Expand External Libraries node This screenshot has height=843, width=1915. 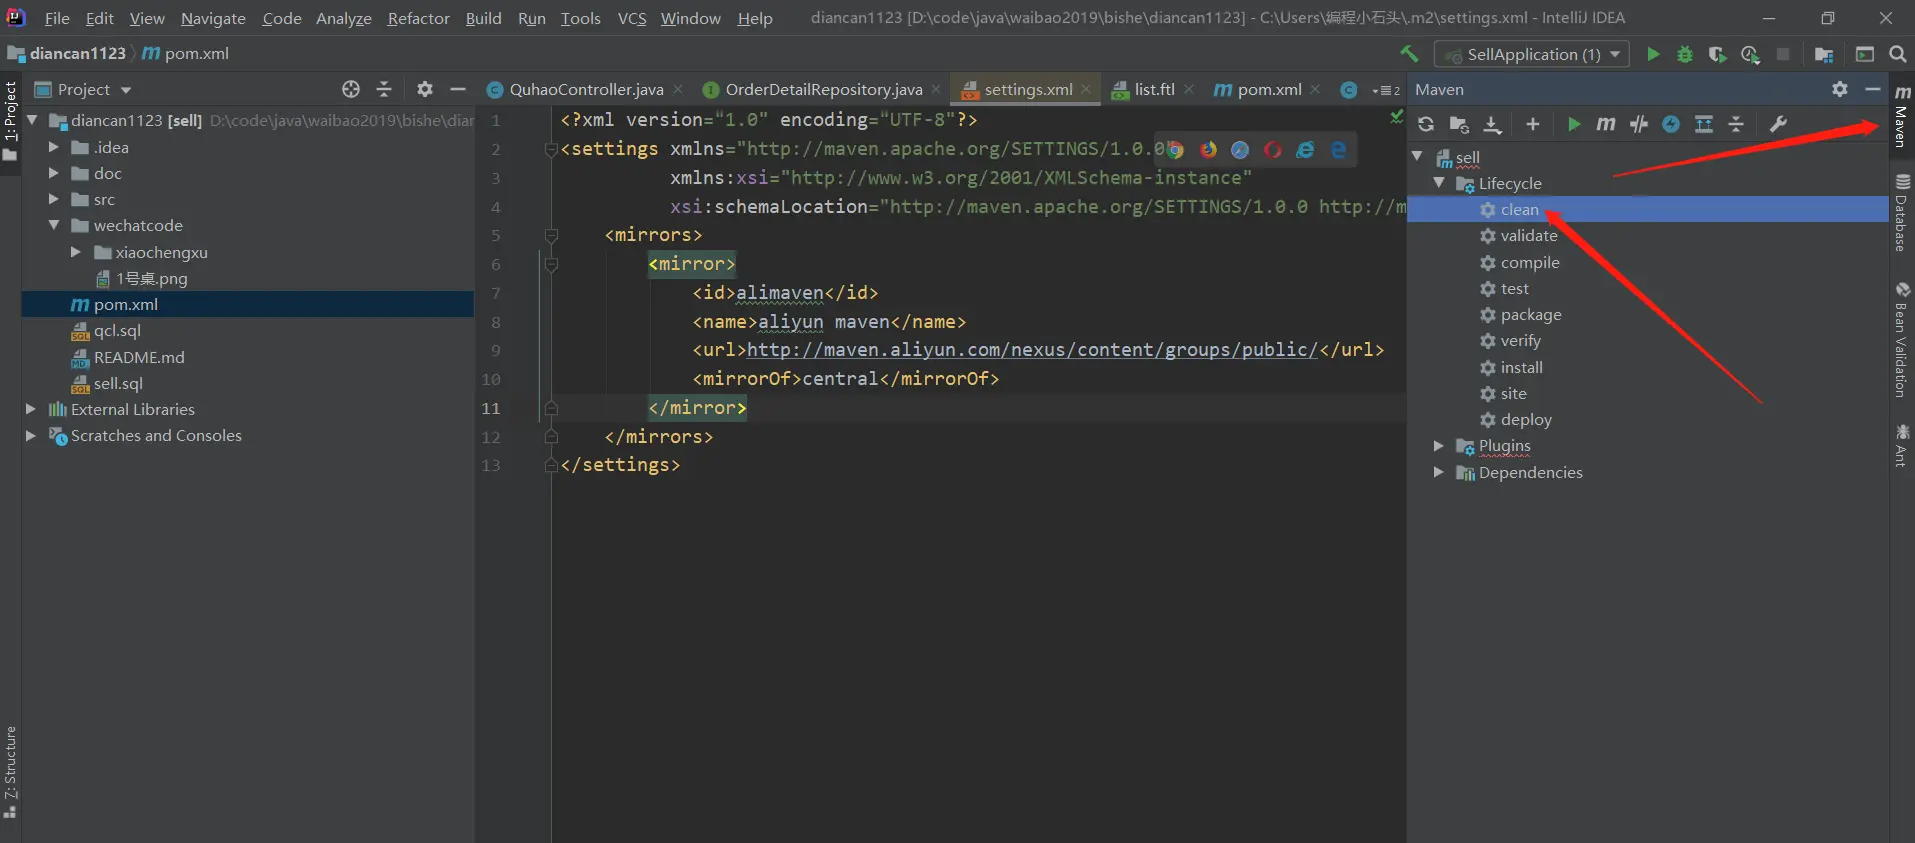click(30, 409)
